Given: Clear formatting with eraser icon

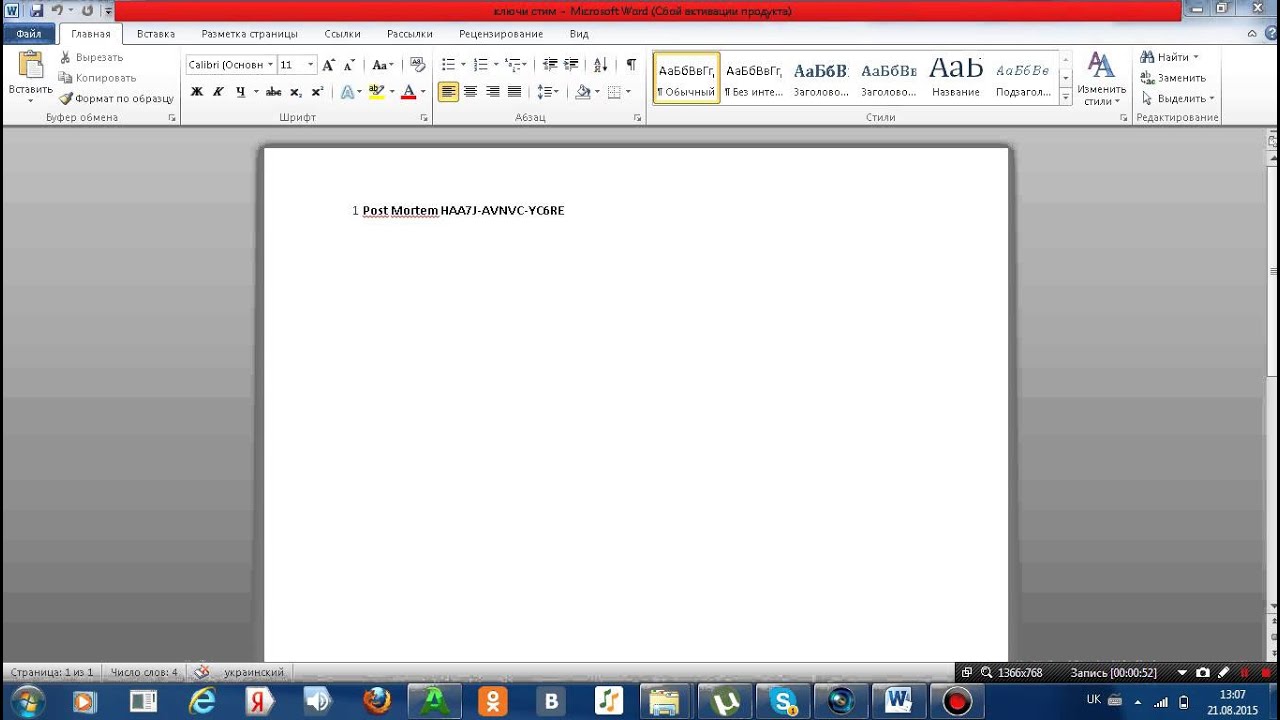Looking at the screenshot, I should [417, 64].
